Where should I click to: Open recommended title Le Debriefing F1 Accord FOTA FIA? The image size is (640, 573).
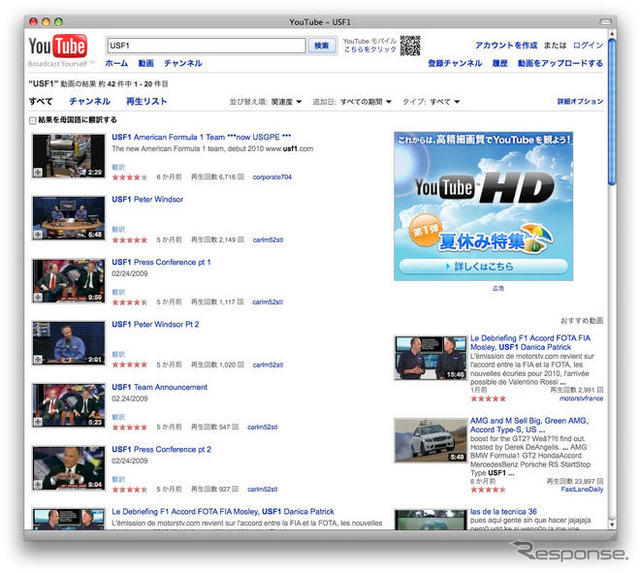coord(530,342)
